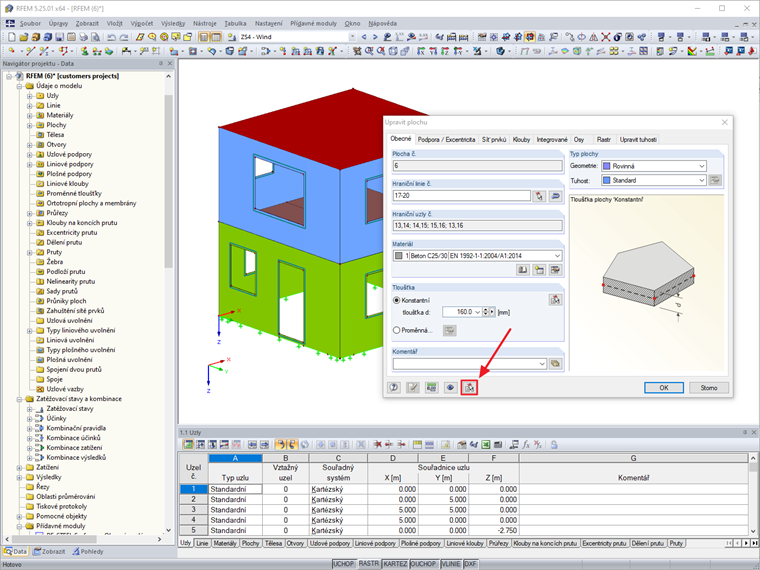Open the Geometrie Rovinná dropdown
This screenshot has width=760, height=570.
701,166
